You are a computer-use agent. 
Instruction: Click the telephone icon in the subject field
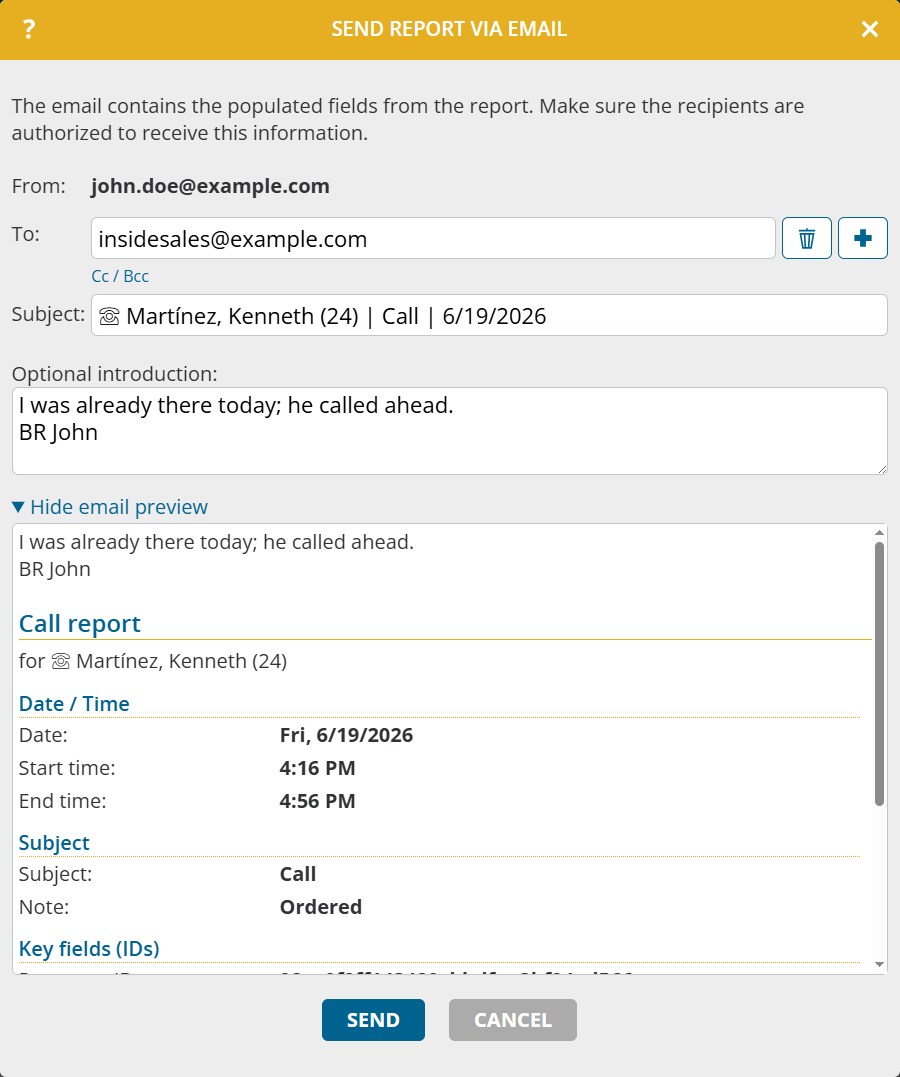pyautogui.click(x=109, y=316)
